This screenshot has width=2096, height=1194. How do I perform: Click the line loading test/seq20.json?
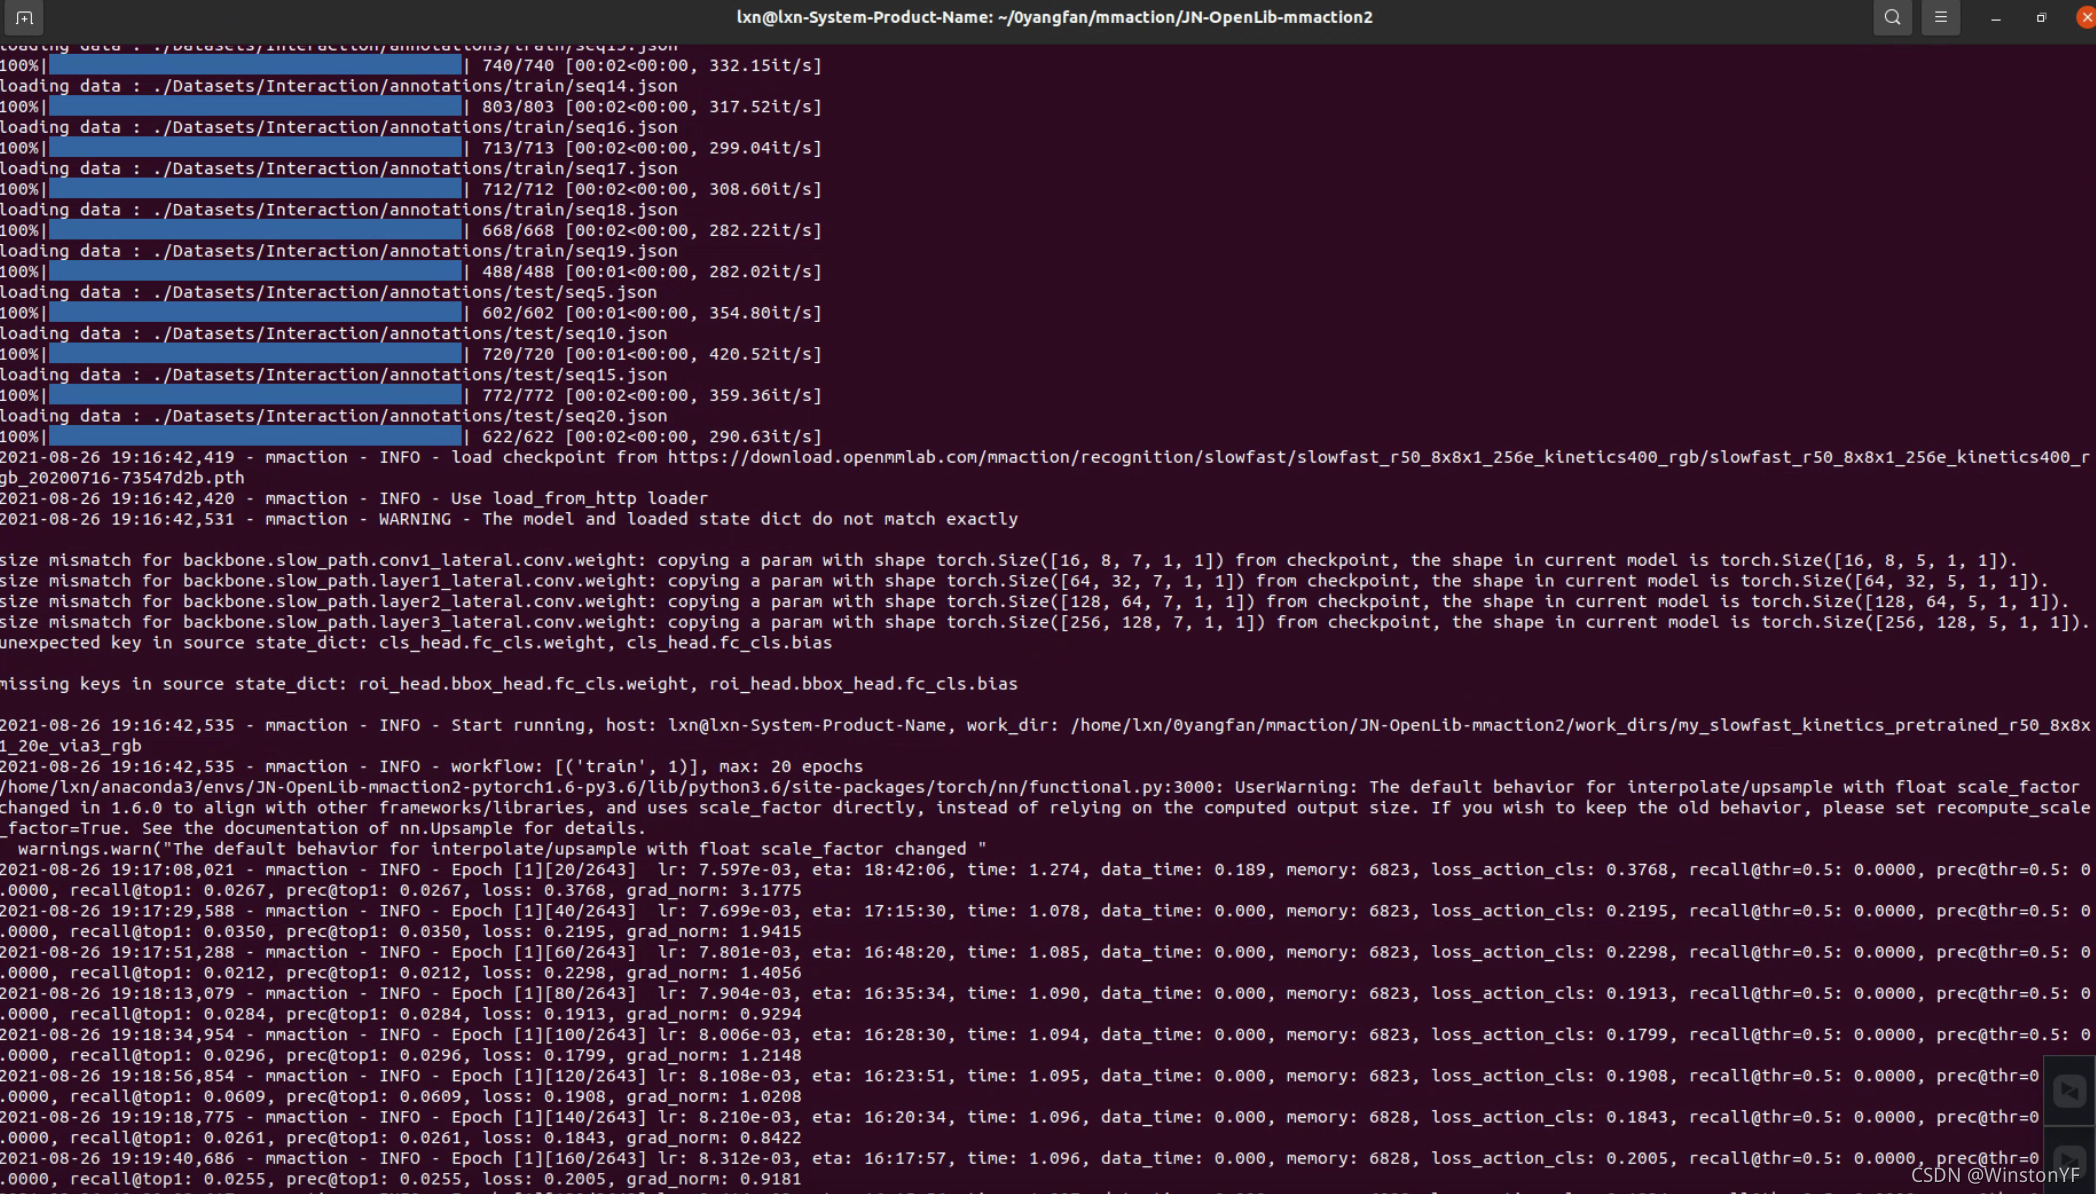click(x=334, y=416)
